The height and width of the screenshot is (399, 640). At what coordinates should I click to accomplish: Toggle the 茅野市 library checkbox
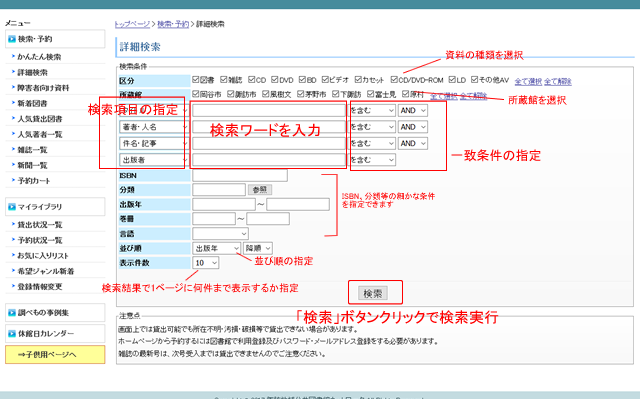tap(301, 94)
